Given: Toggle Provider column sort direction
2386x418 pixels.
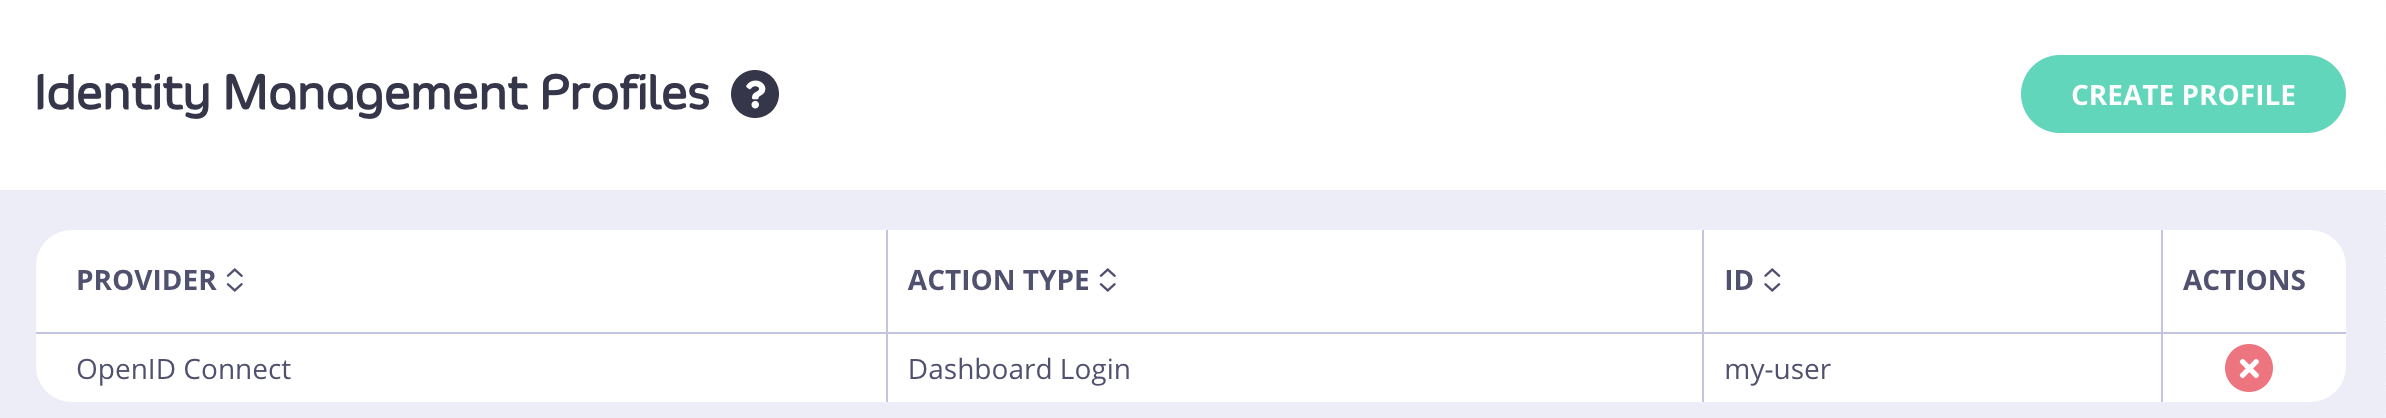Looking at the screenshot, I should click(235, 280).
